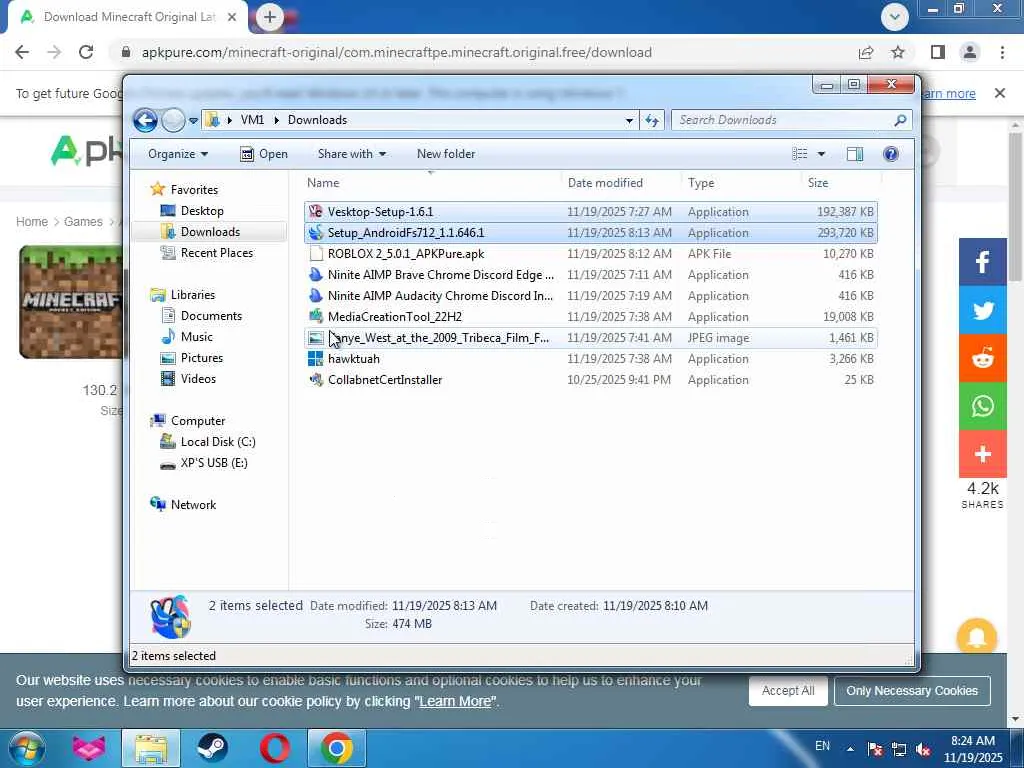Click the Chrome share page icon

(x=866, y=52)
